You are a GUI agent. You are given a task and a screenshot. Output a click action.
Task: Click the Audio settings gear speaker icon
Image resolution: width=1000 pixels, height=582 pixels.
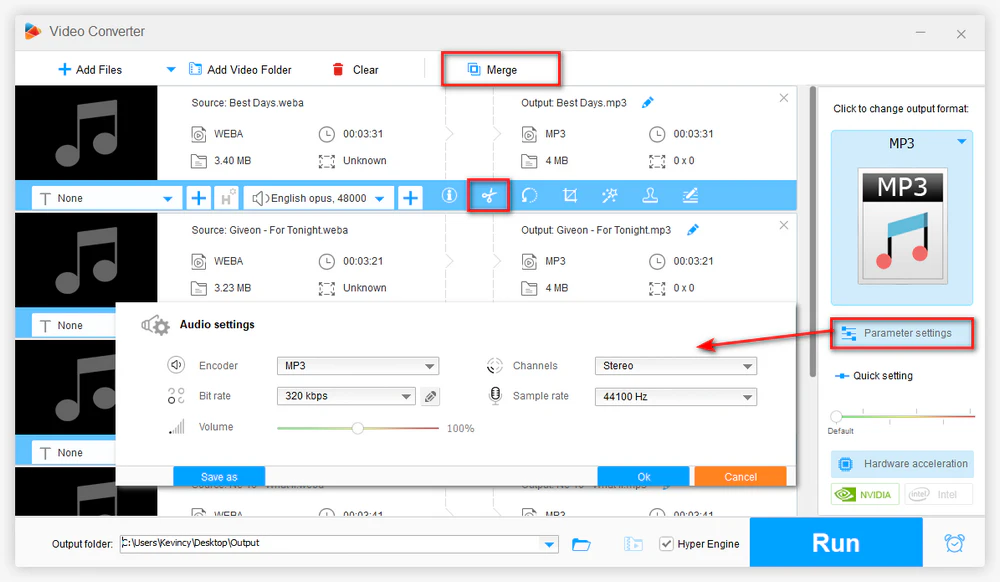(155, 326)
